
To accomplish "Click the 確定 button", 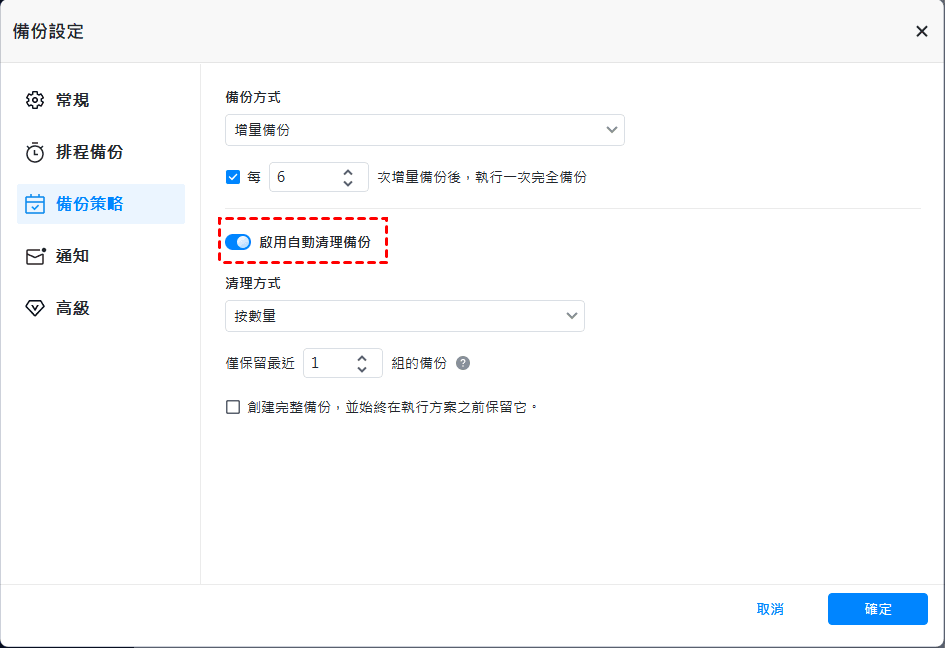I will pos(877,609).
